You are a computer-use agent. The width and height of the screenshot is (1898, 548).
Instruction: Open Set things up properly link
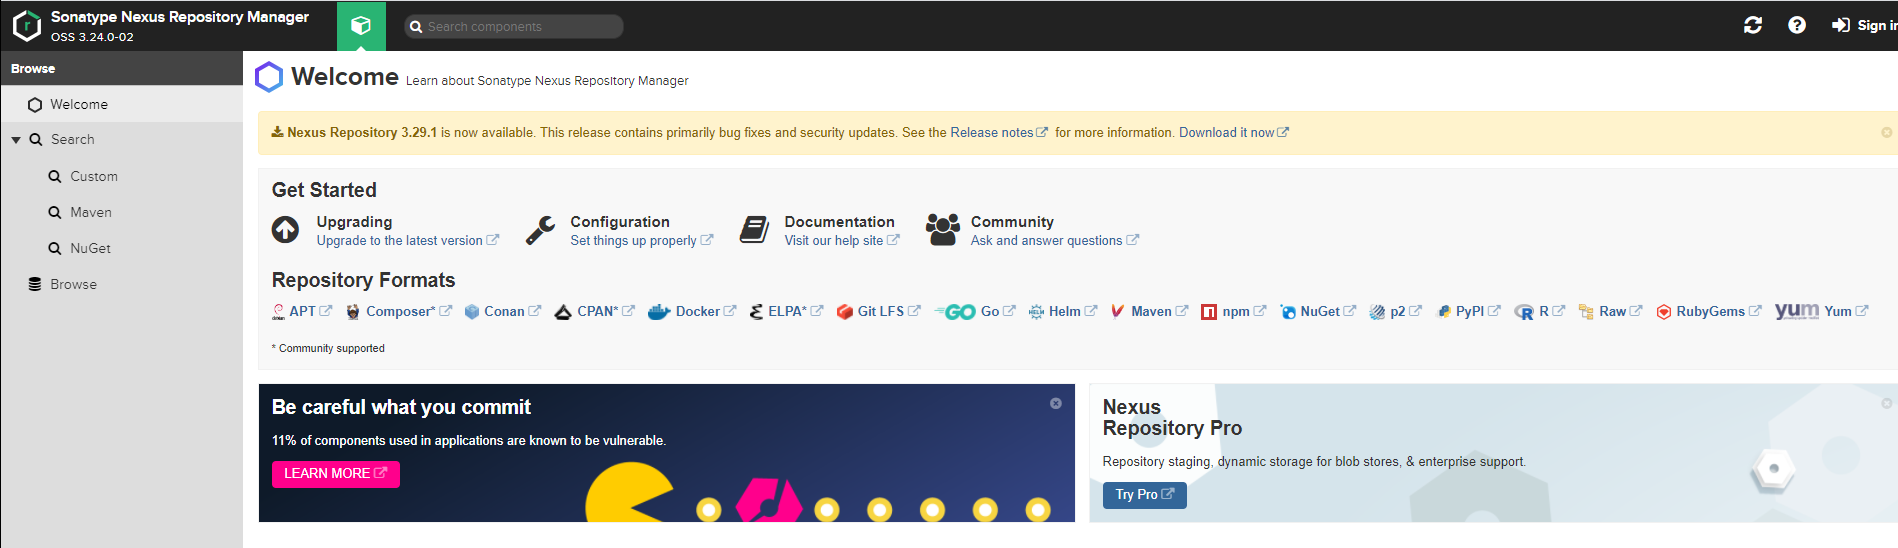pos(641,241)
